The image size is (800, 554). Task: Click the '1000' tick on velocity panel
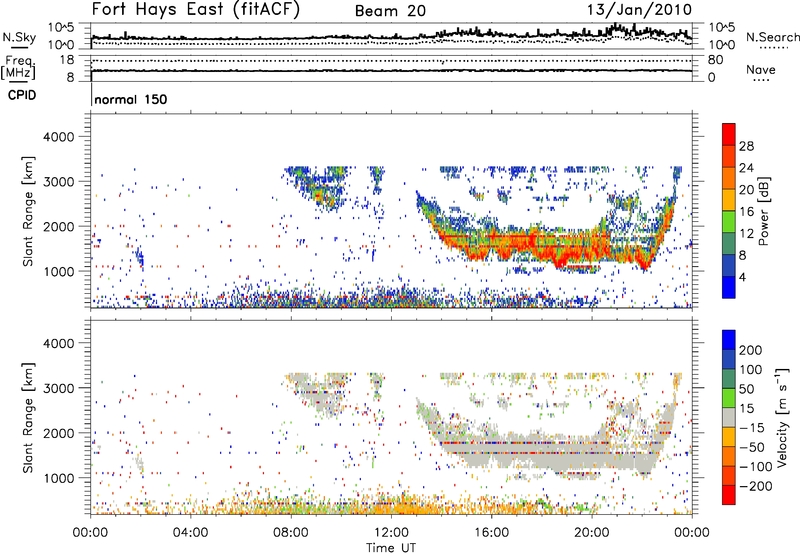tap(58, 478)
